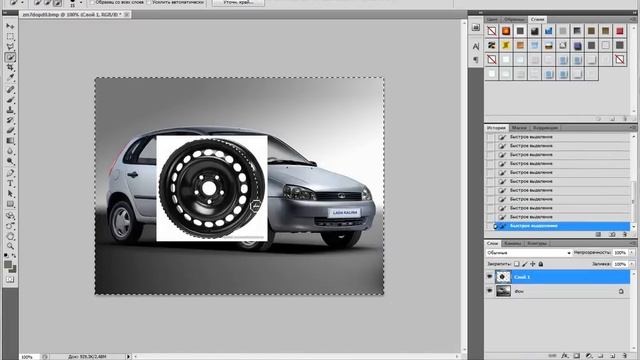This screenshot has width=640, height=360.
Task: Select the 3D Camera tool
Action: point(10,226)
